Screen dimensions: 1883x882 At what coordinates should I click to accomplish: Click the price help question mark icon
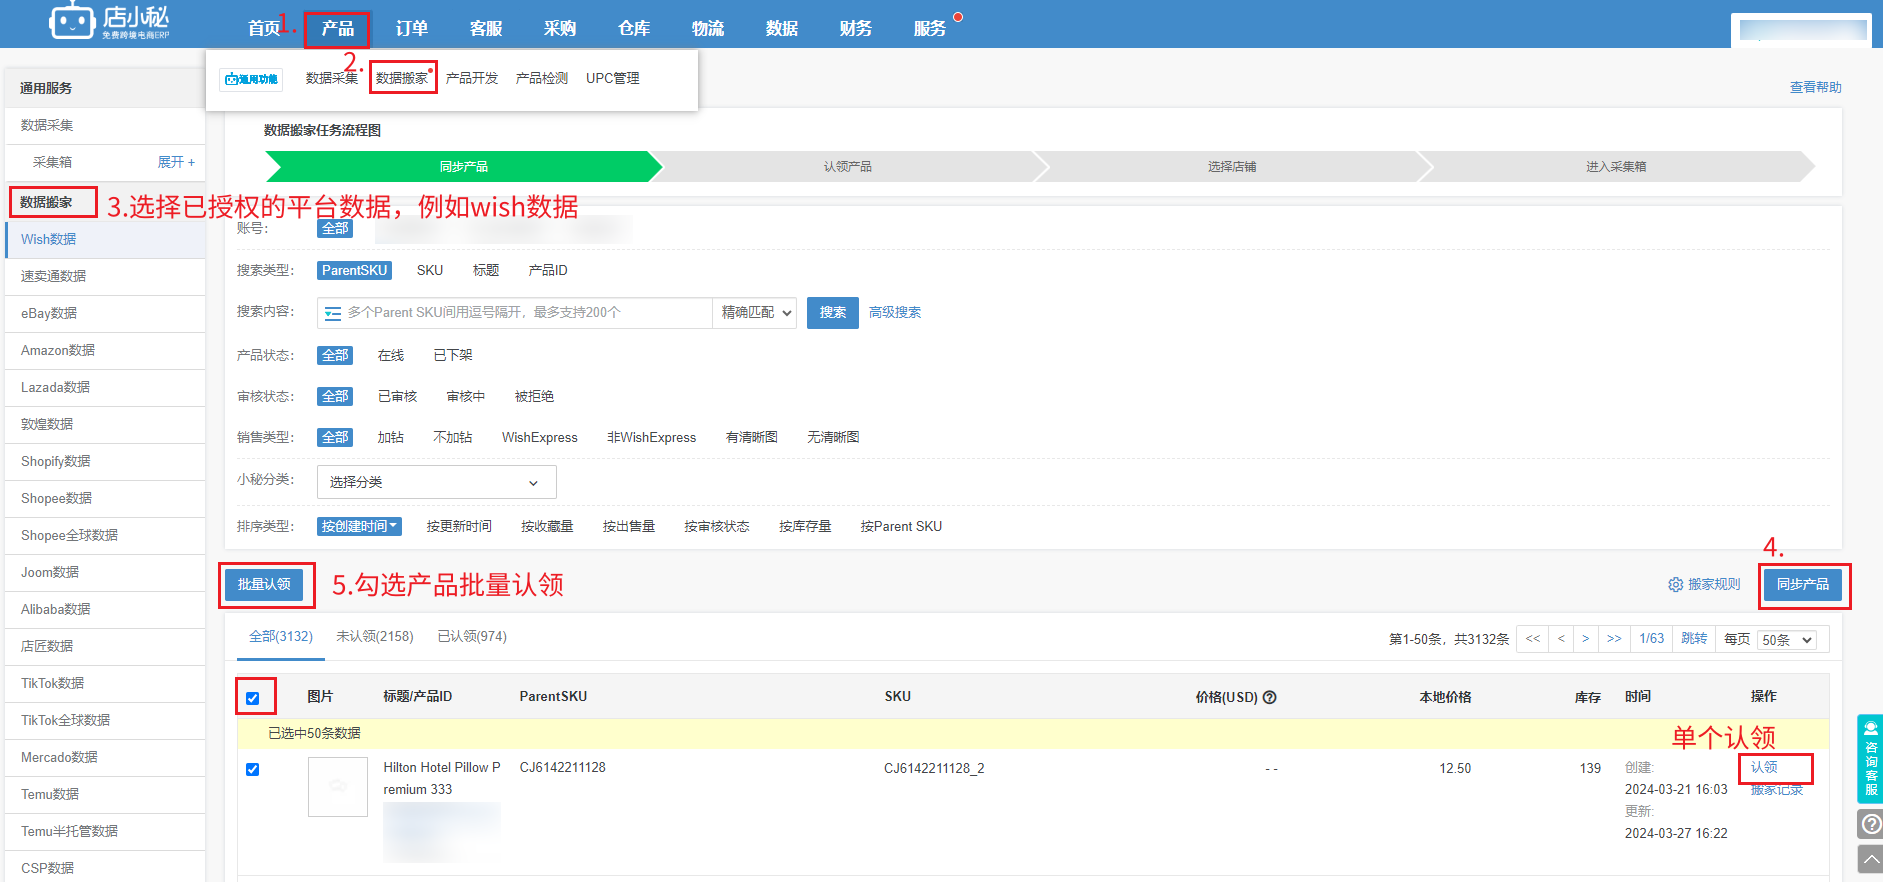click(1269, 697)
